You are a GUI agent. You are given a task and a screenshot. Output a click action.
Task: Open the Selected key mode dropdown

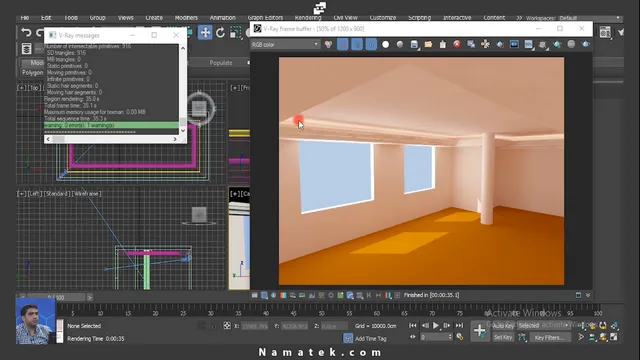tap(544, 326)
